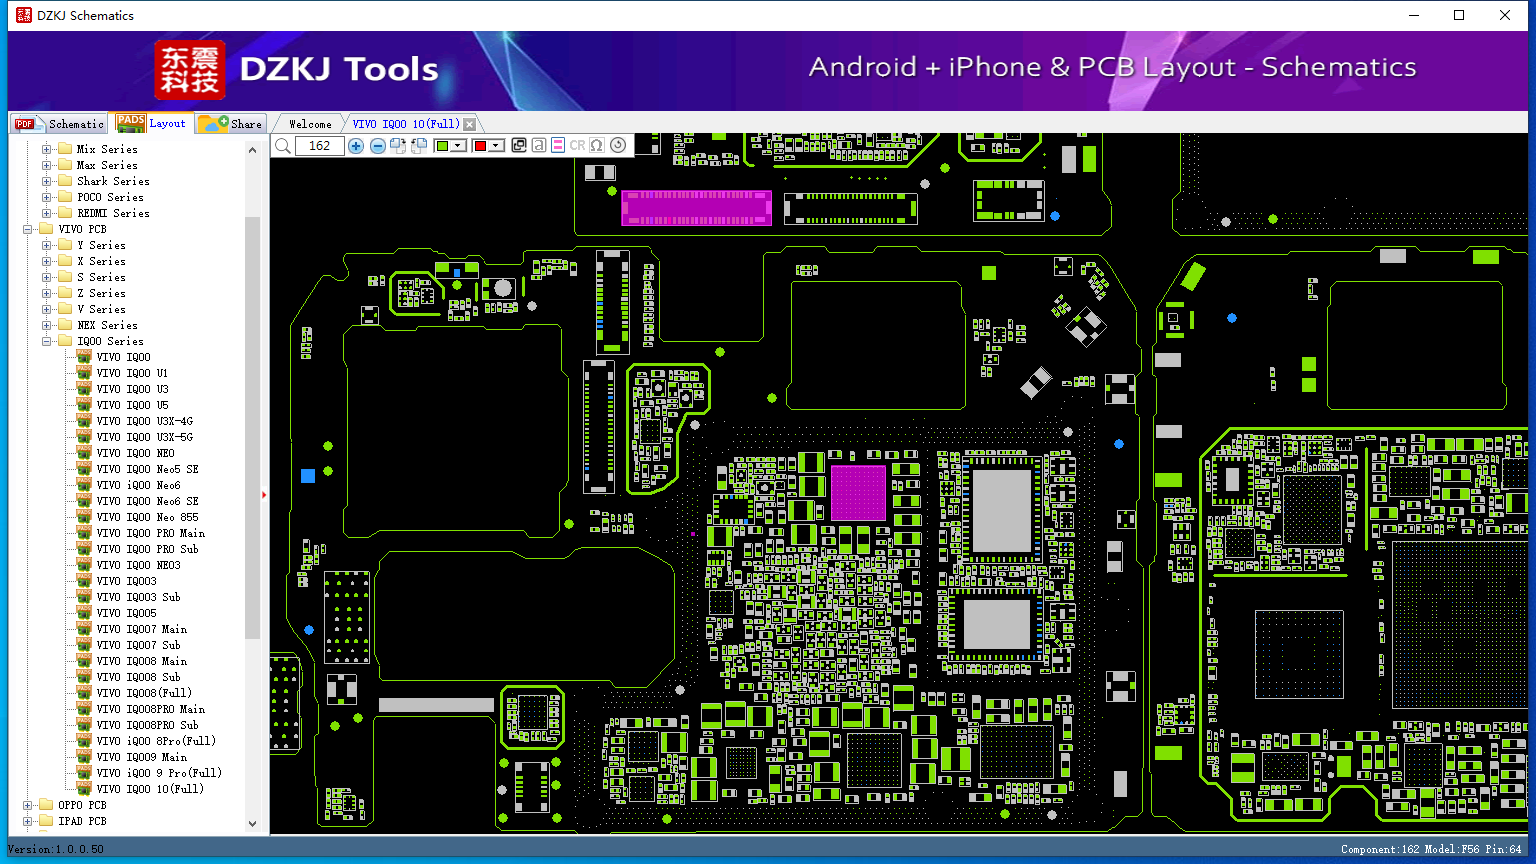
Task: Click the PADS icon beside VIVO IQOO5
Action: (x=84, y=613)
